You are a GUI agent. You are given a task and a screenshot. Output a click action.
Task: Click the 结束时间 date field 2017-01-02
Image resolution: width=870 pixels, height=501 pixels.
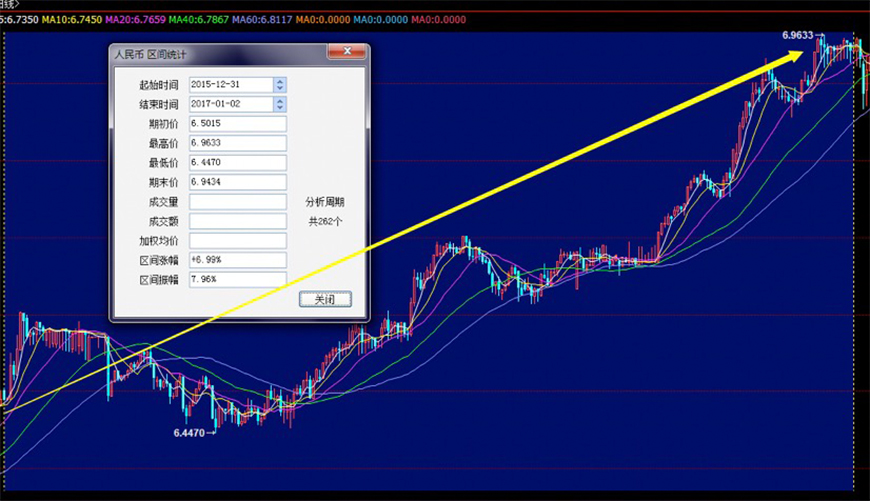[x=229, y=104]
